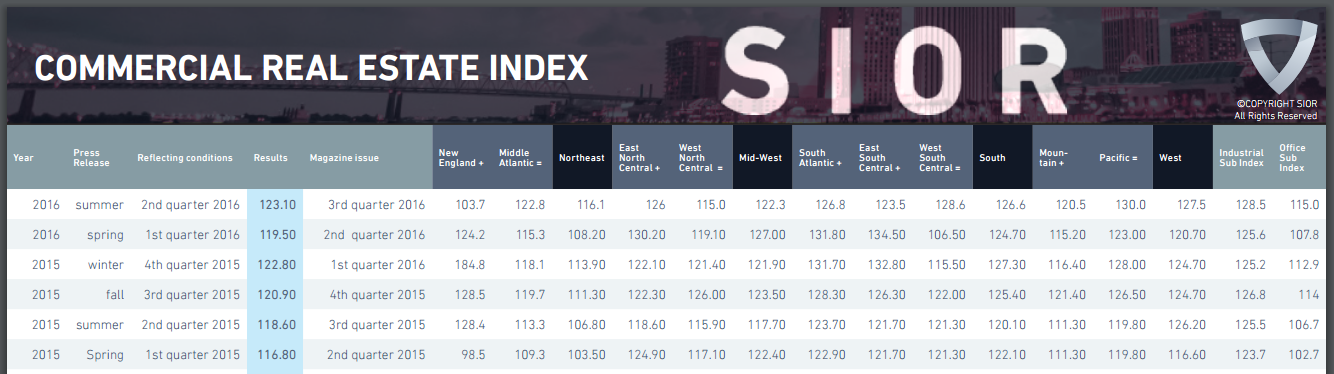Click the Office Sub Index value 112.9

pos(1304,265)
